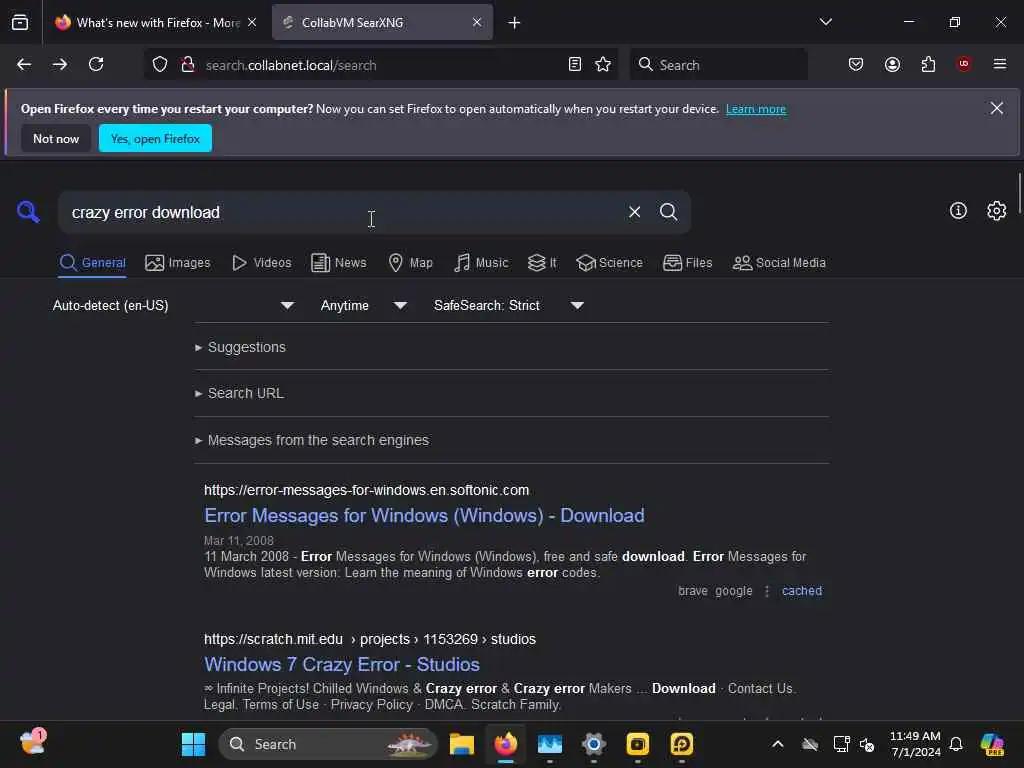Open Save to Pocket icon
Screen dimensions: 1024x768
pyautogui.click(x=856, y=64)
